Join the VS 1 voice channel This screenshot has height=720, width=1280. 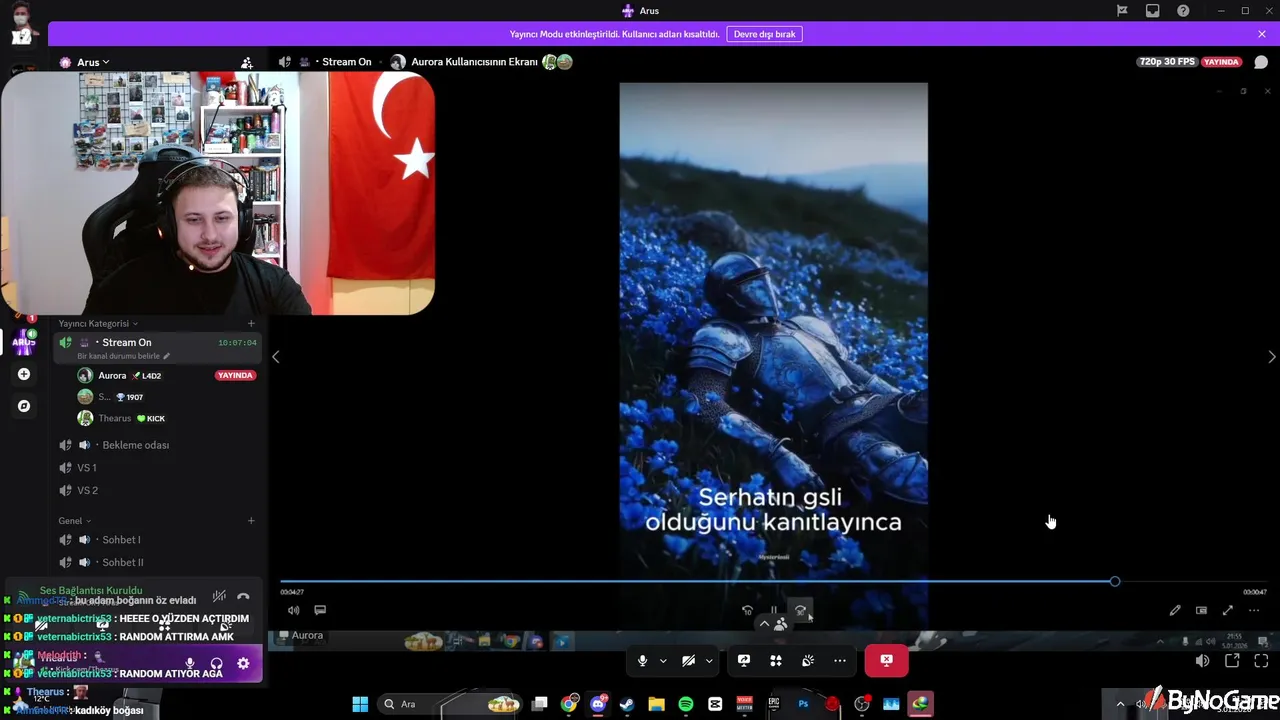tap(158, 468)
